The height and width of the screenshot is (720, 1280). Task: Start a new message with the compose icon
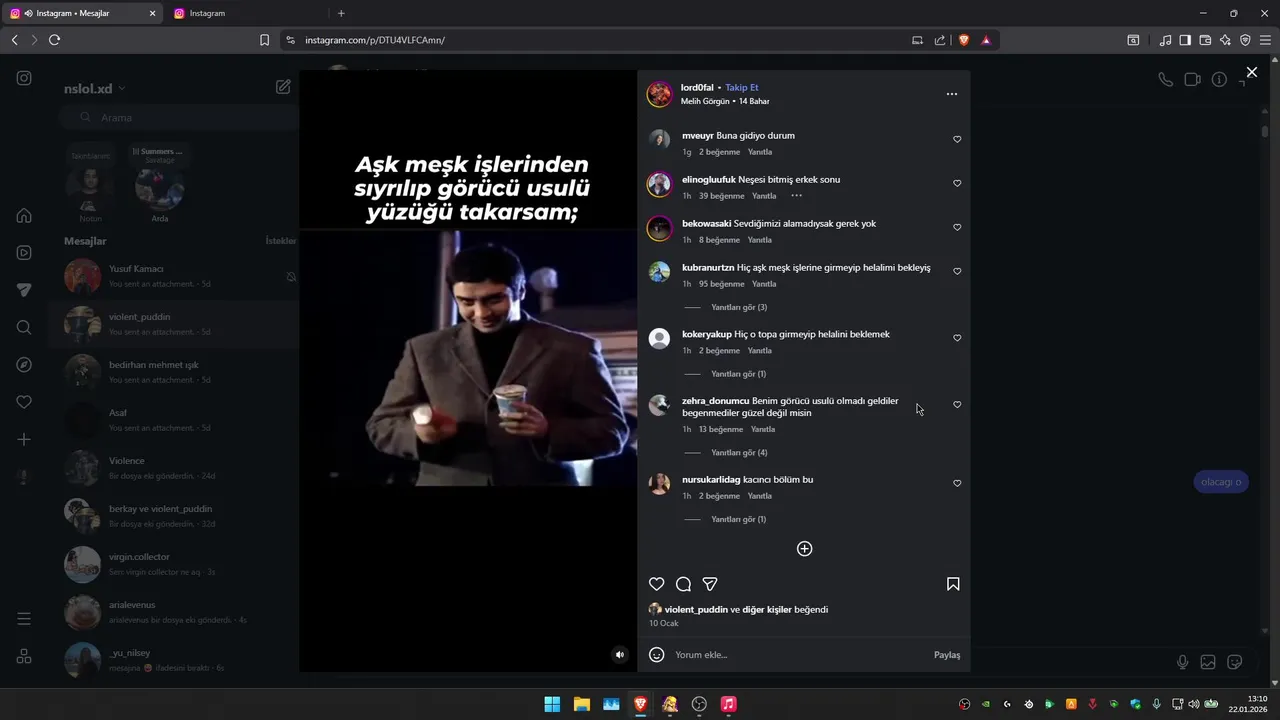[x=283, y=87]
